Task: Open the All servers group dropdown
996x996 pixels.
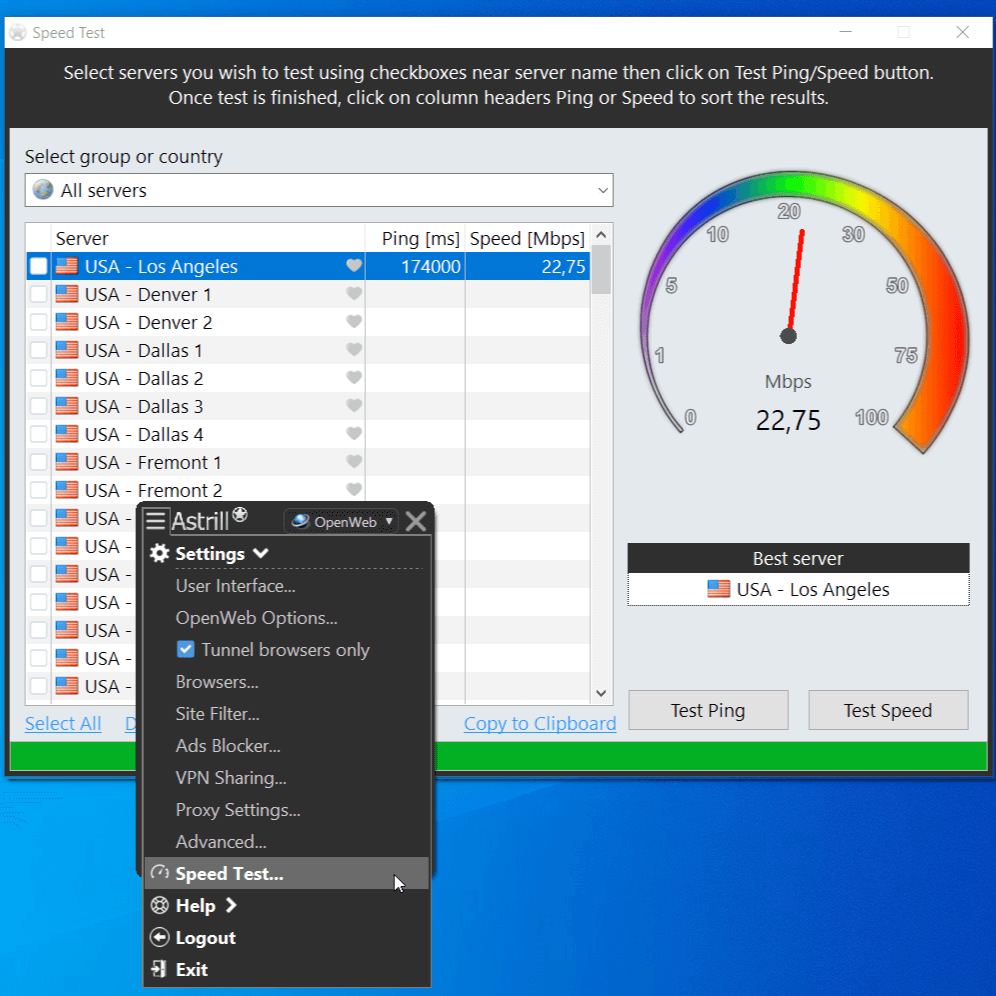Action: click(x=319, y=190)
